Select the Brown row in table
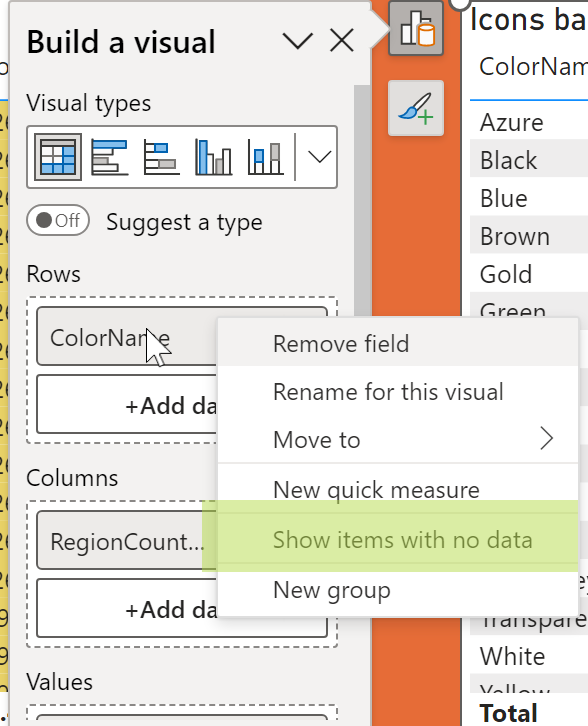Viewport: 588px width, 726px height. pyautogui.click(x=529, y=236)
